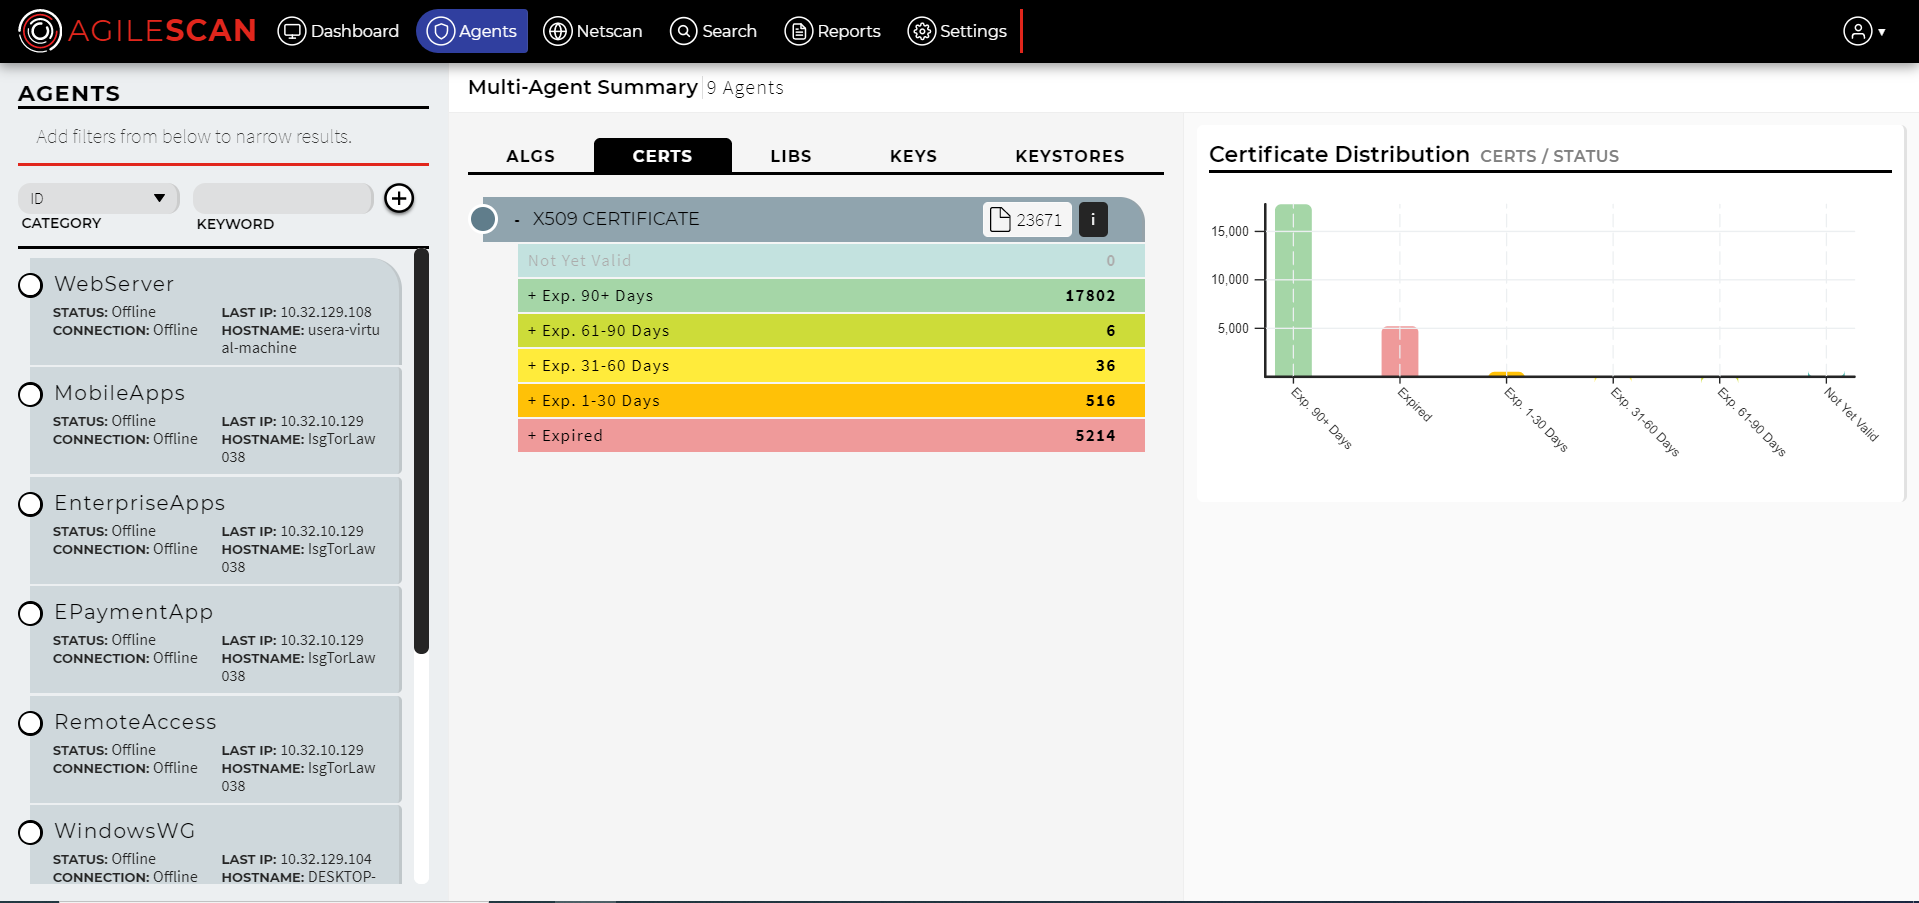Image resolution: width=1919 pixels, height=903 pixels.
Task: Open the ID category dropdown
Action: click(98, 198)
